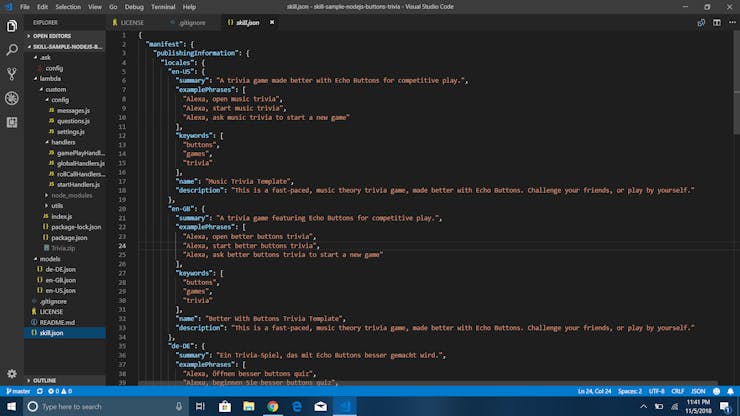The image size is (740, 416).
Task: Collapse the lambda folder
Action: [x=50, y=78]
